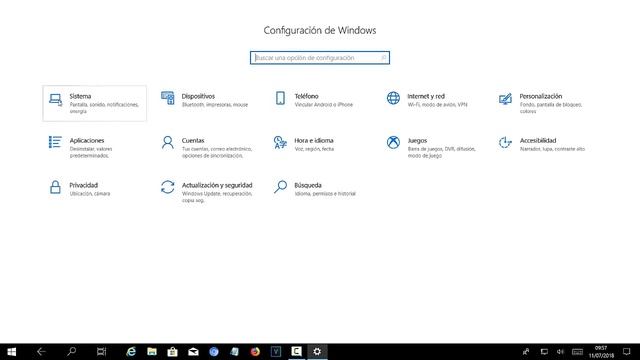
Task: Open the Mail app from the taskbar
Action: pyautogui.click(x=193, y=351)
